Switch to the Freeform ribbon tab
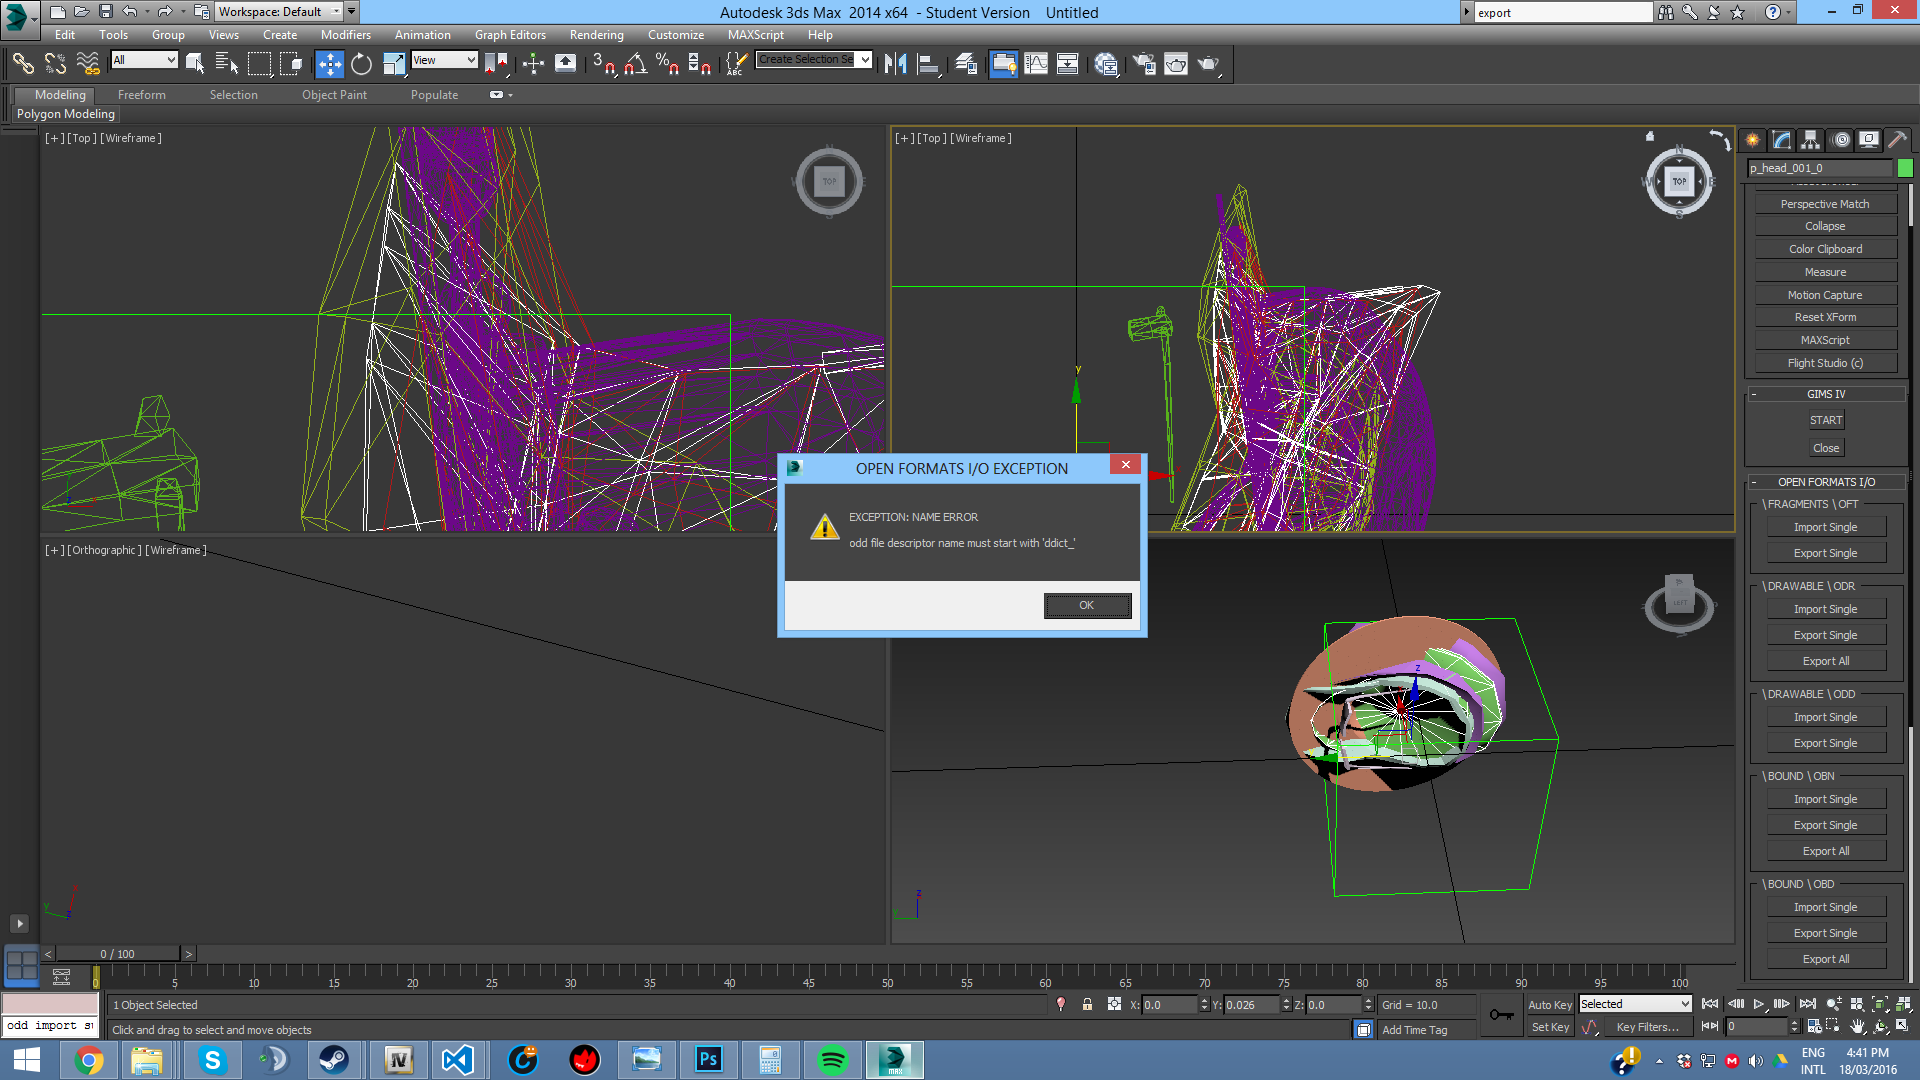This screenshot has height=1080, width=1920. tap(141, 95)
